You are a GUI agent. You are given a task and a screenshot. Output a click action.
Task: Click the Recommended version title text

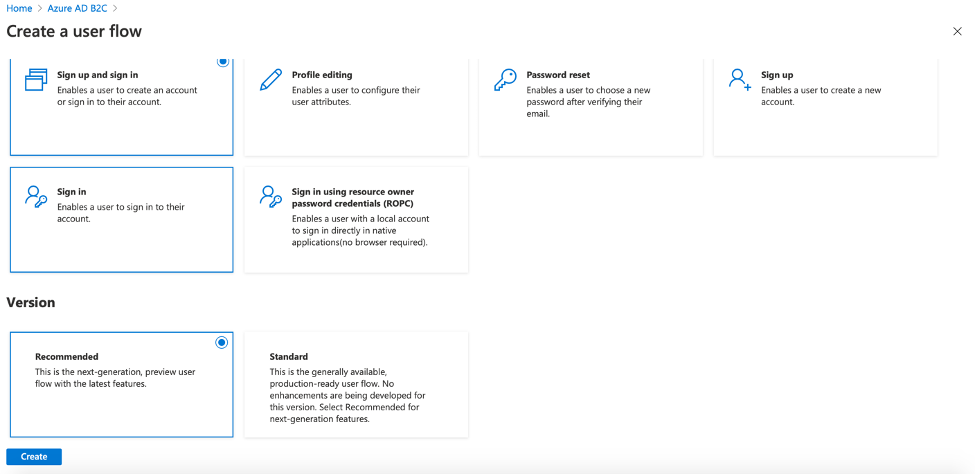[67, 356]
